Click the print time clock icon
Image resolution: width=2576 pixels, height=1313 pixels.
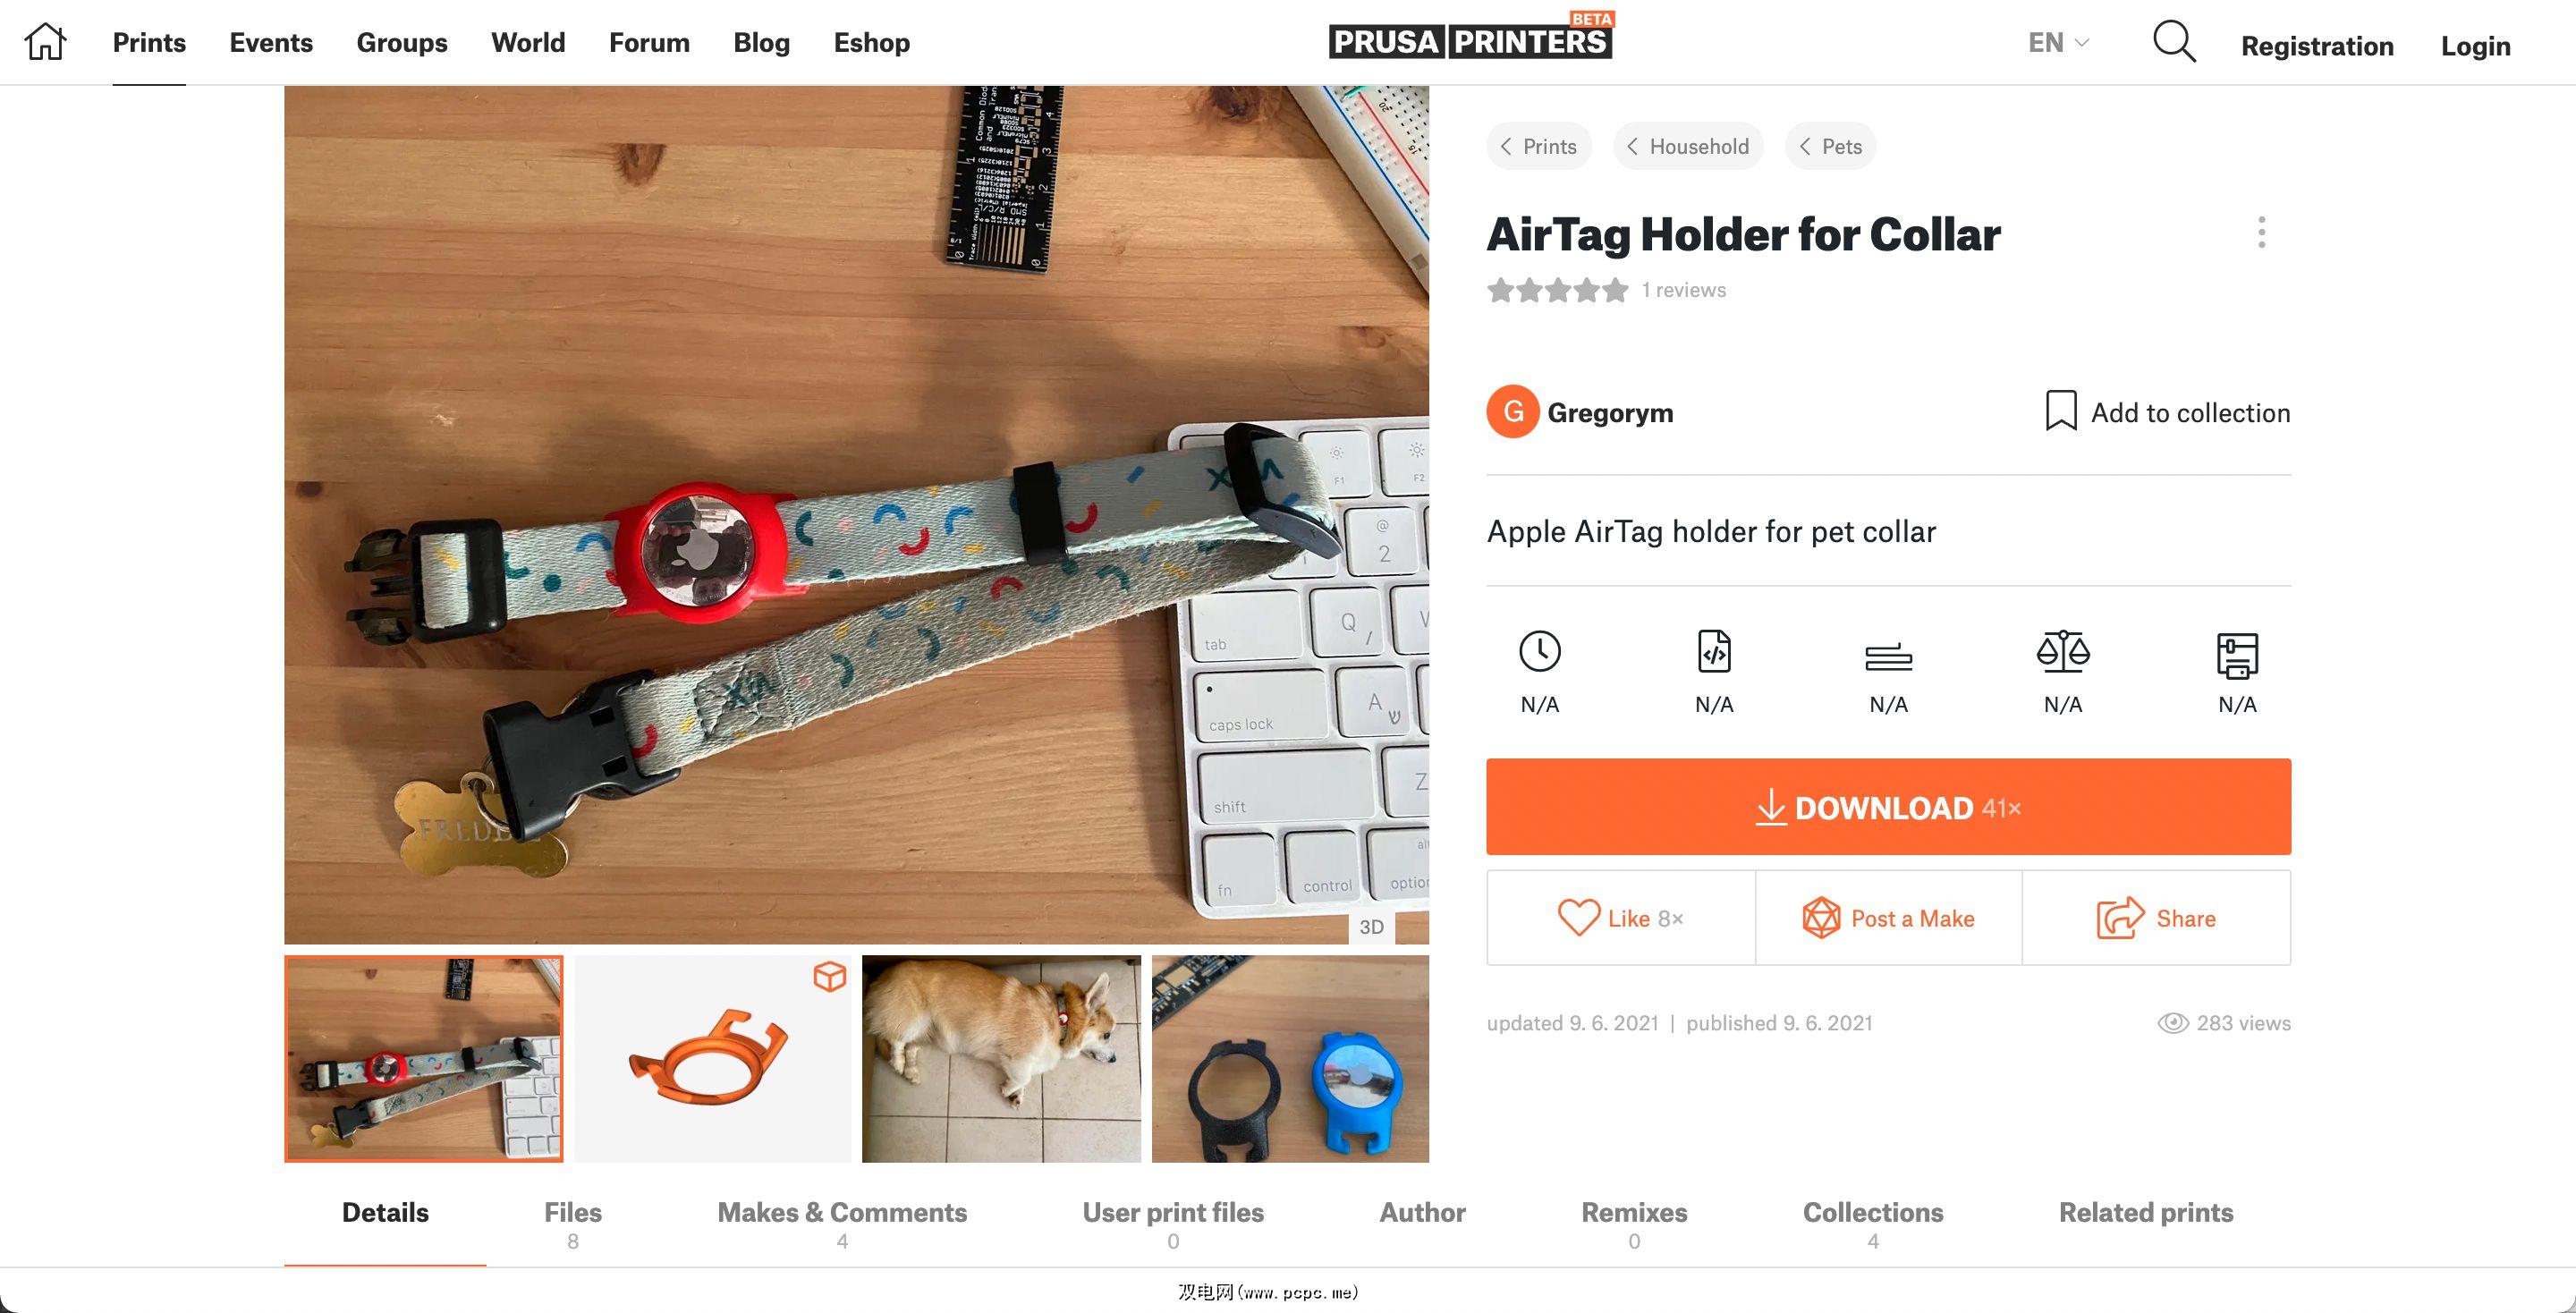click(x=1539, y=651)
